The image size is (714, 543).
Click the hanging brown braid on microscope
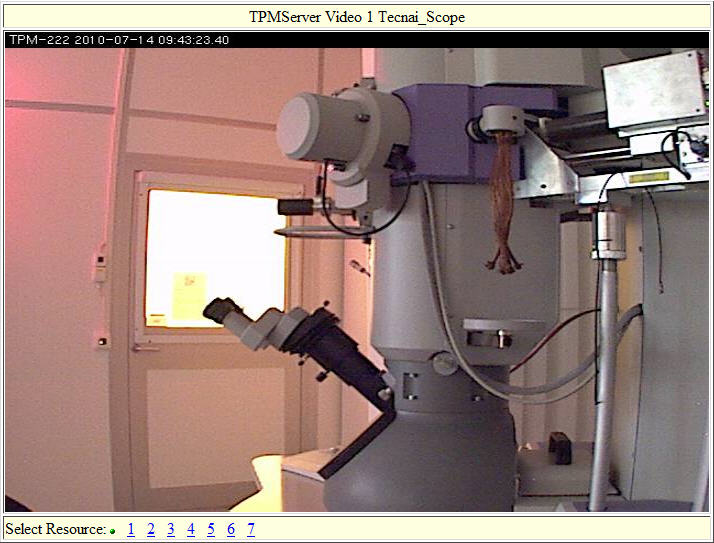tap(502, 200)
